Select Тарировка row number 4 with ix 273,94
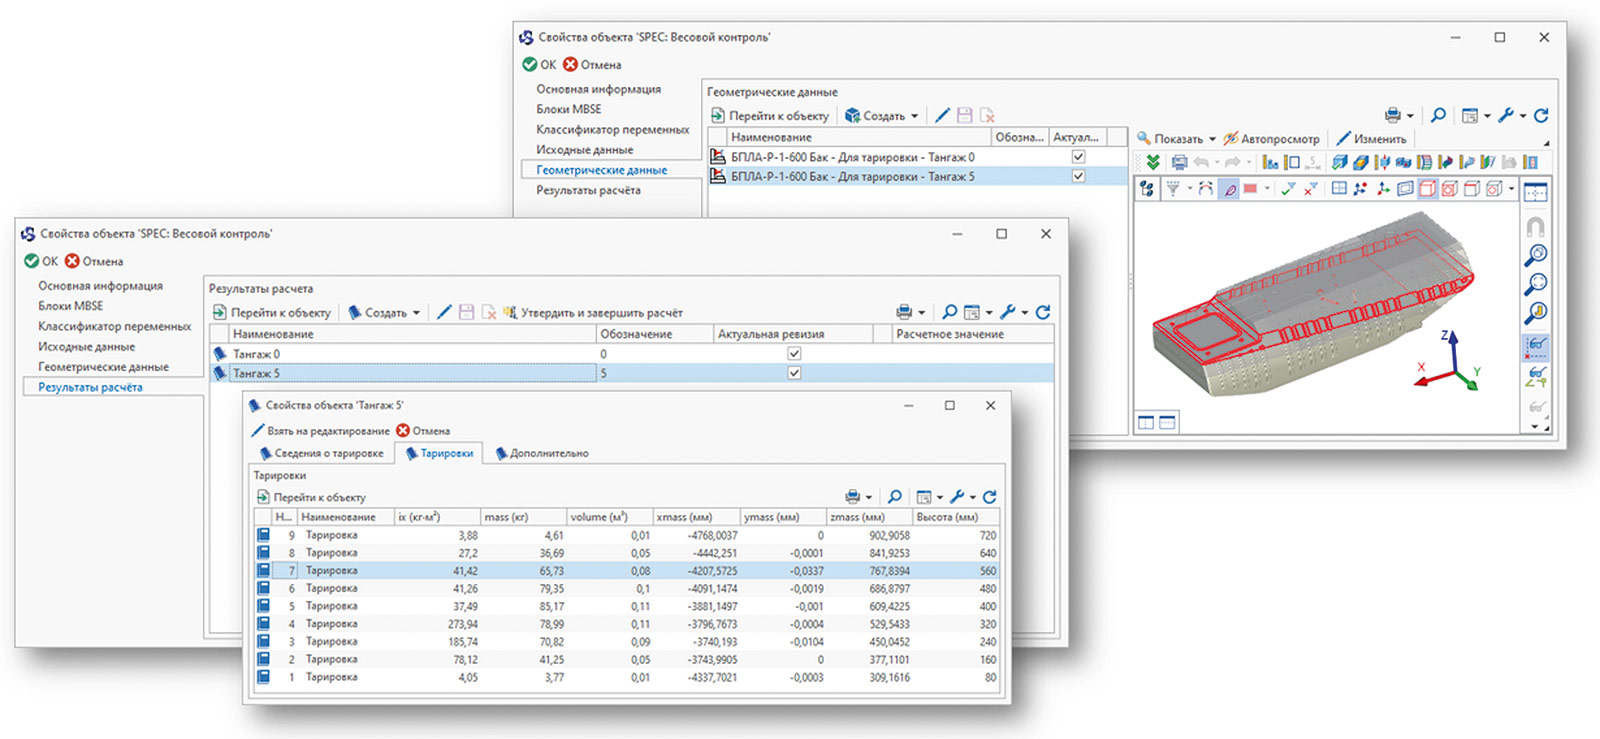The image size is (1600, 739). pyautogui.click(x=627, y=623)
